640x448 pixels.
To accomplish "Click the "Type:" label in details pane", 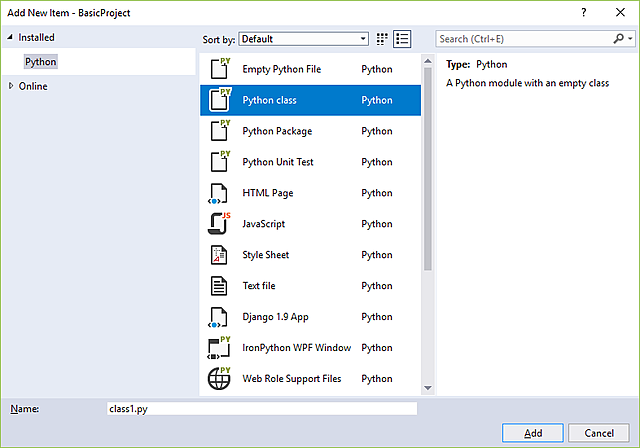I will 458,64.
